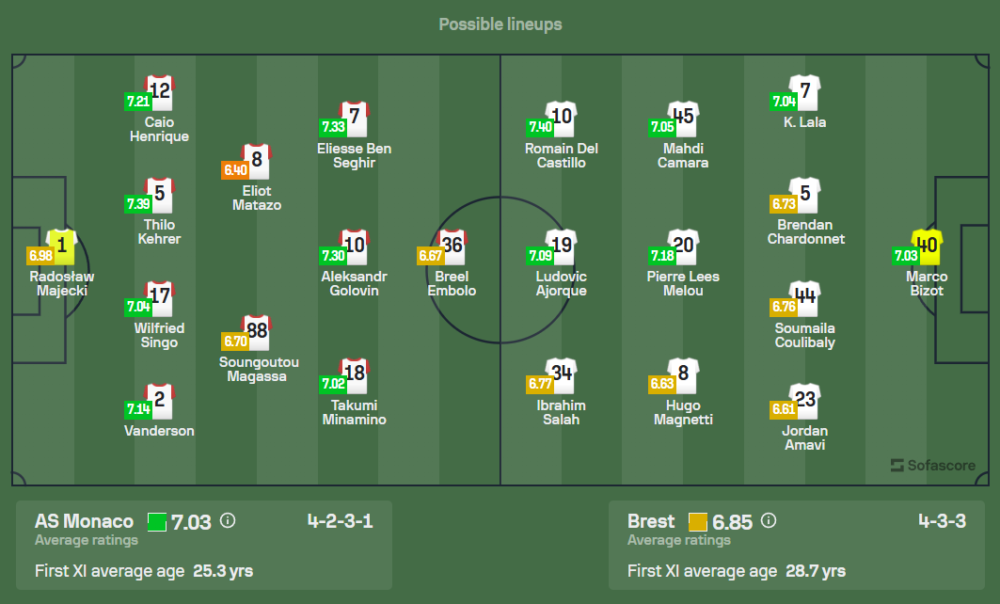This screenshot has height=604, width=1000.
Task: Open Aleksandr Golovin's number 10 shirt
Action: [355, 246]
